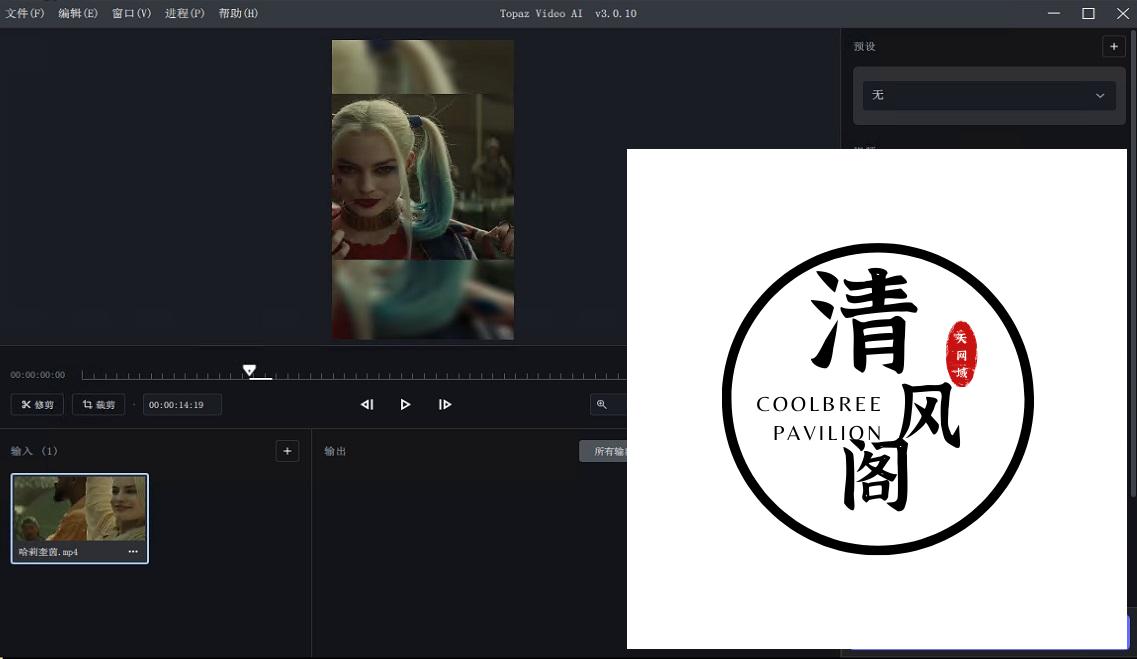Open the 文件(F) menu
Image resolution: width=1137 pixels, height=659 pixels.
pyautogui.click(x=25, y=13)
